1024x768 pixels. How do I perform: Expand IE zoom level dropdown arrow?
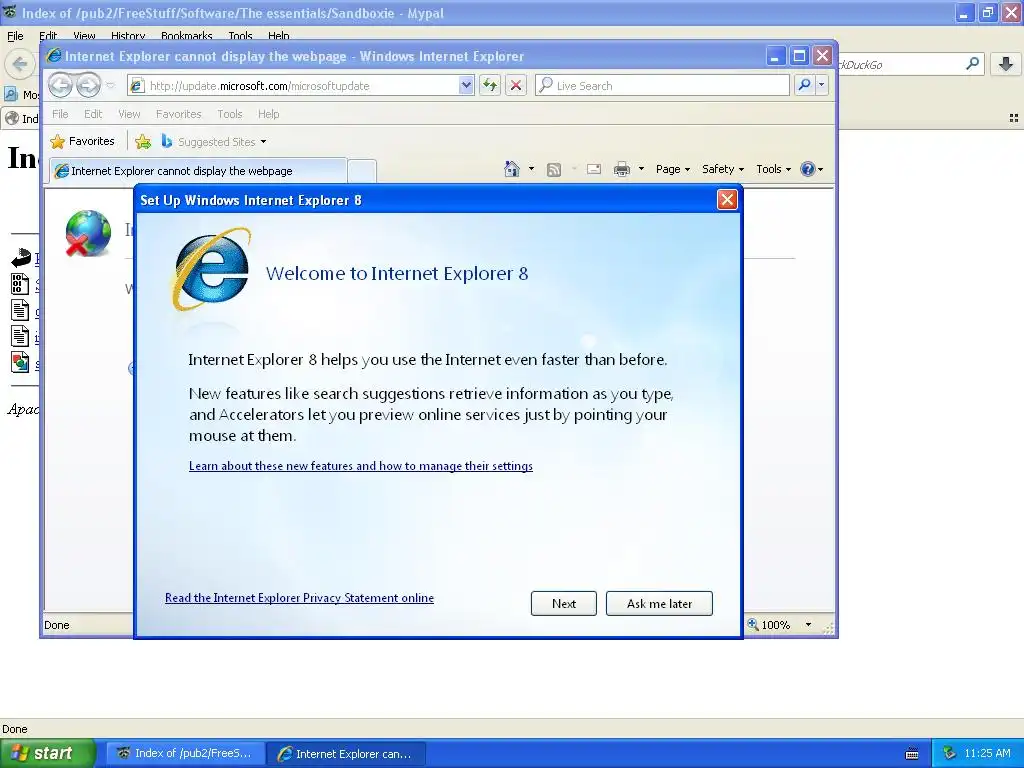tap(808, 625)
